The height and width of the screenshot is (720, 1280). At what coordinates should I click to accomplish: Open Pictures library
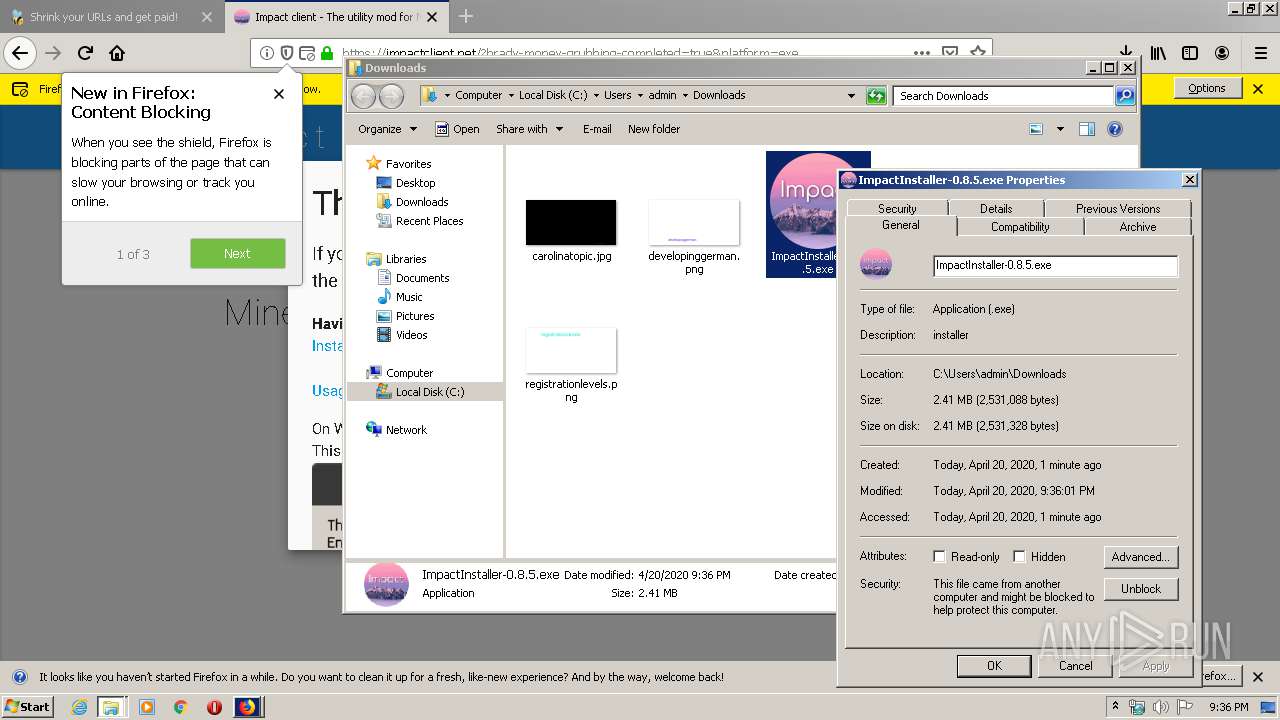[414, 316]
